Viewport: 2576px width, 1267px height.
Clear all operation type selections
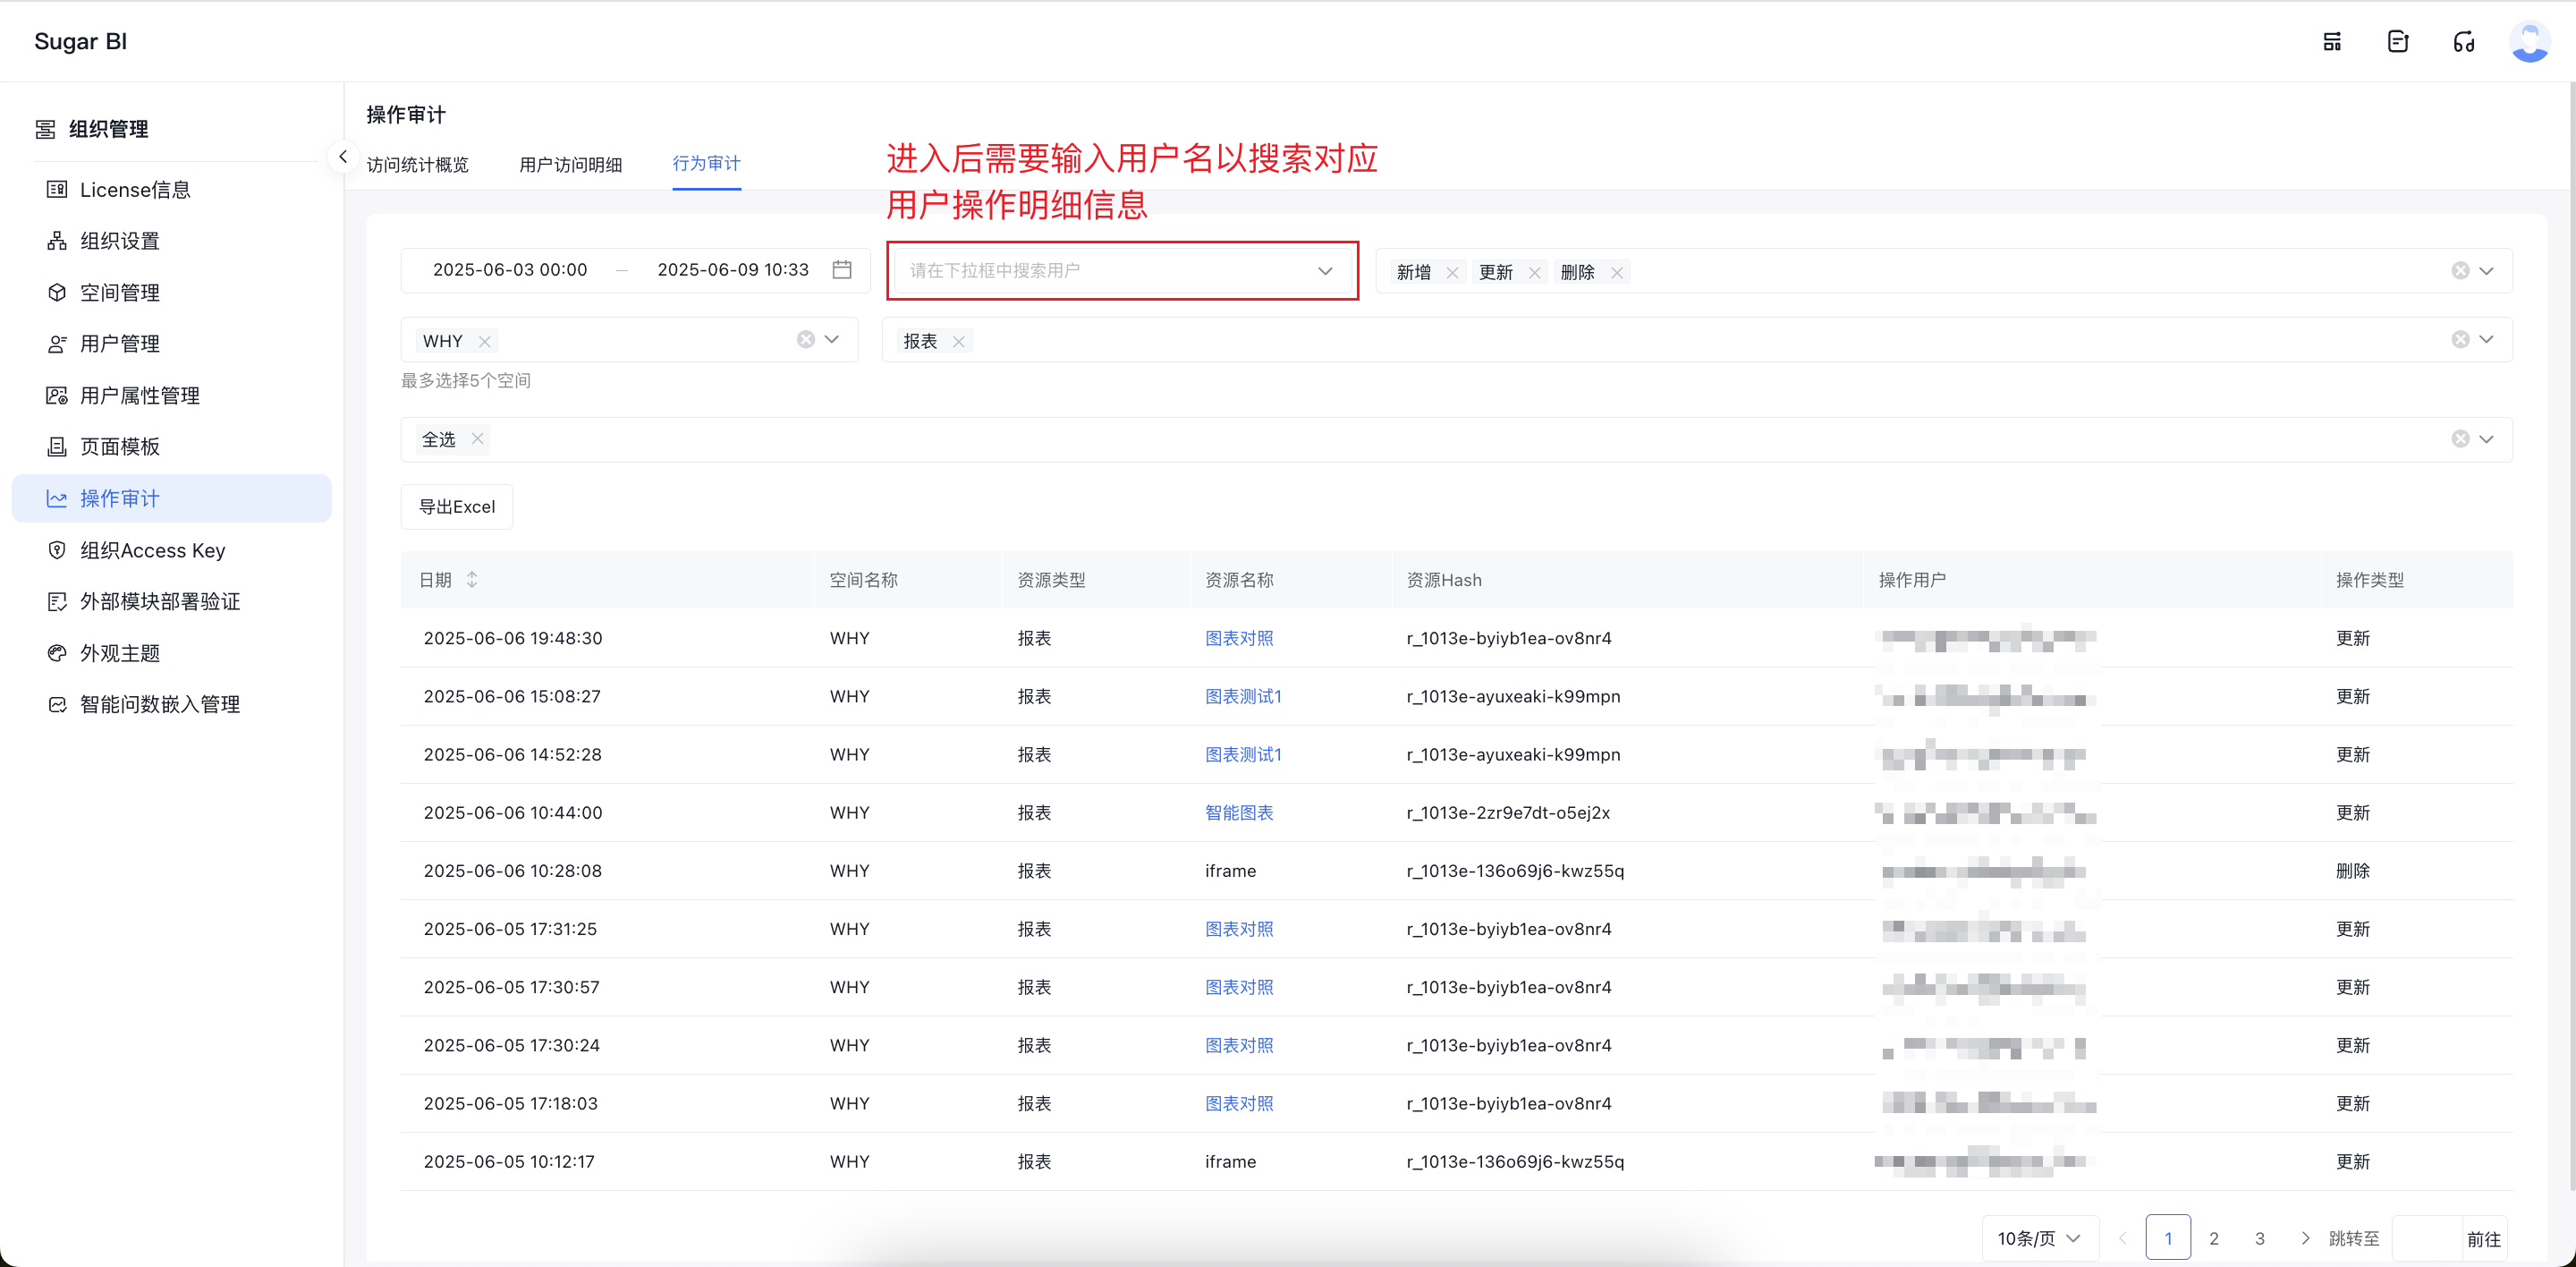2460,271
